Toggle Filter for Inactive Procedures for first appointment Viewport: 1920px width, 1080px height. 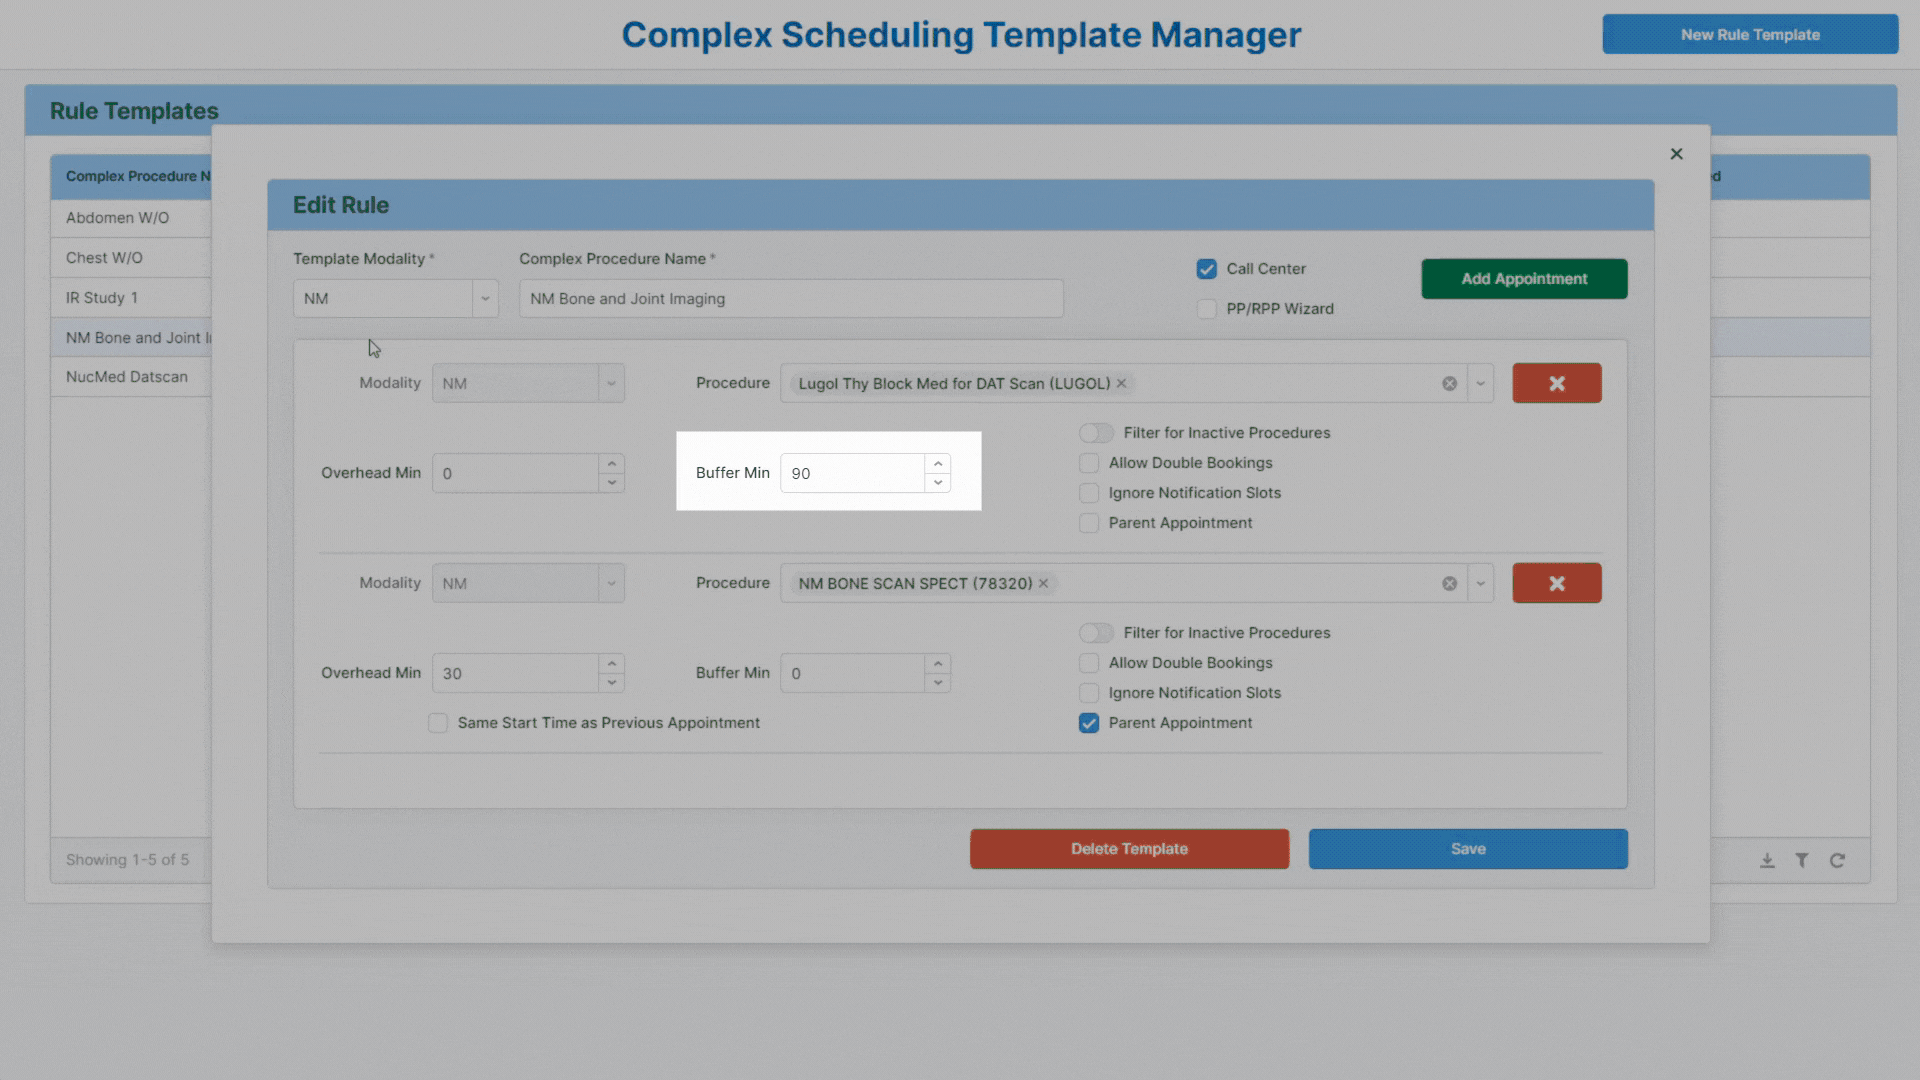click(x=1096, y=432)
